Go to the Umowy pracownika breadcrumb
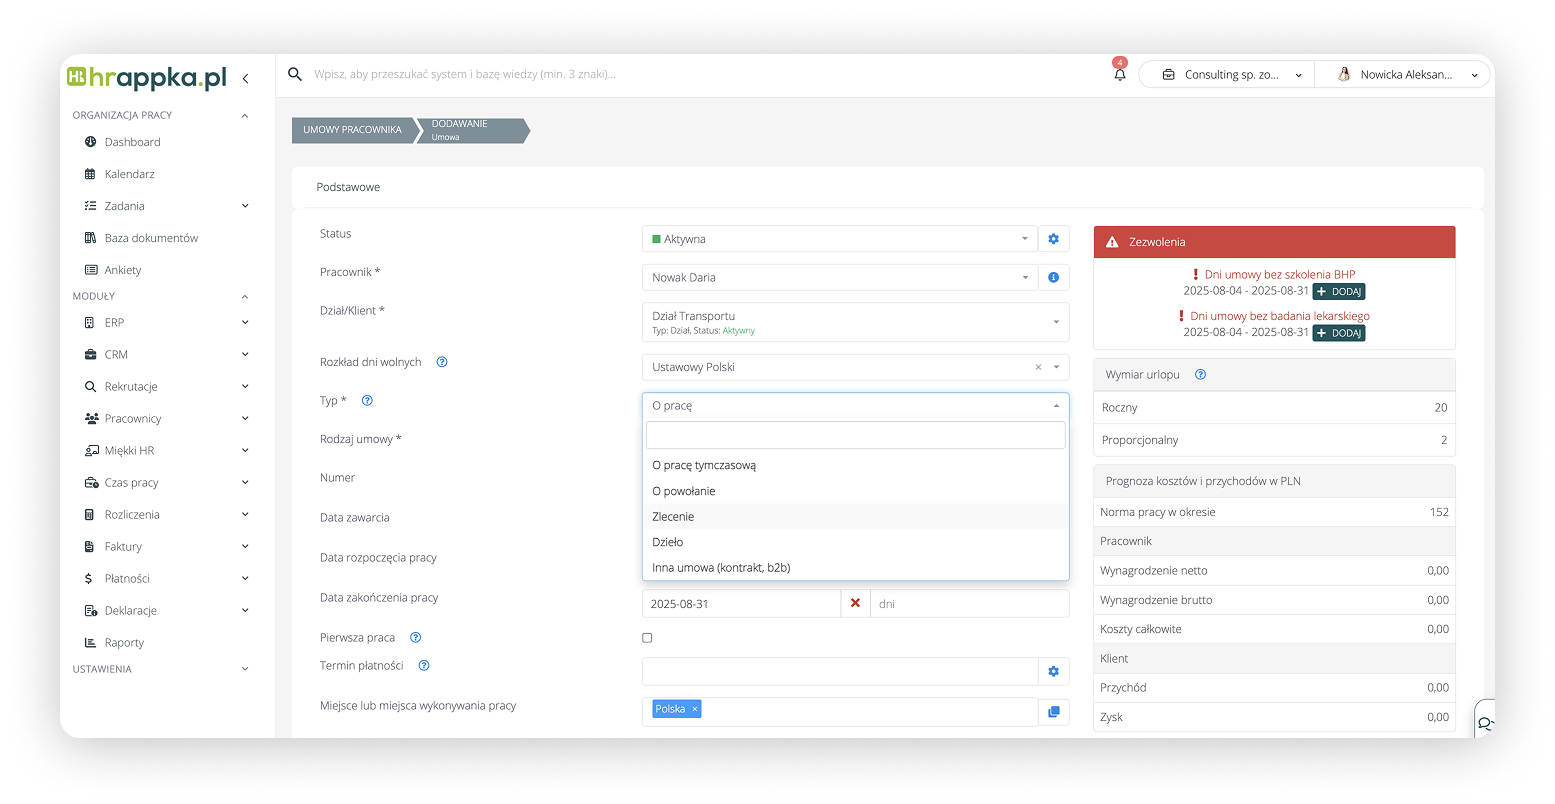The height and width of the screenshot is (804, 1555). click(x=352, y=130)
